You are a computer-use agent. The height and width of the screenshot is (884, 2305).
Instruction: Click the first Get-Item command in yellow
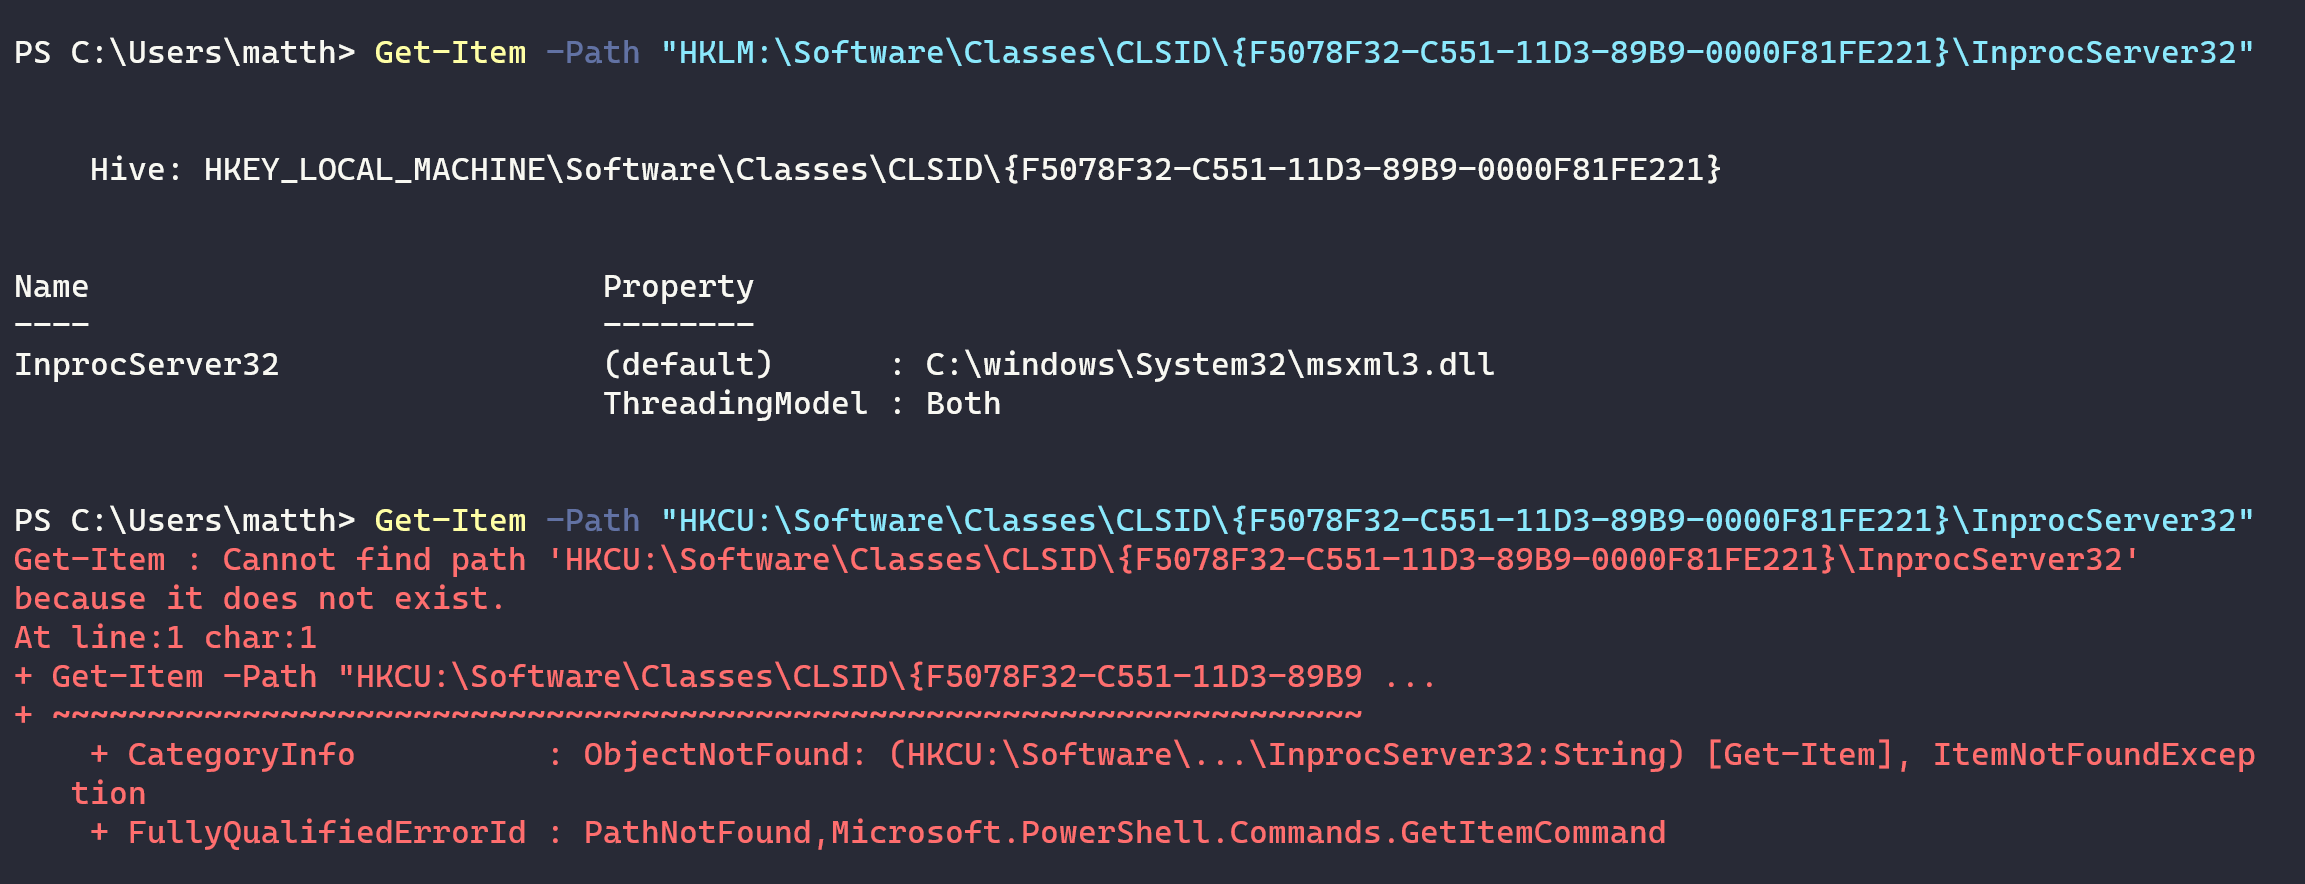pos(449,52)
